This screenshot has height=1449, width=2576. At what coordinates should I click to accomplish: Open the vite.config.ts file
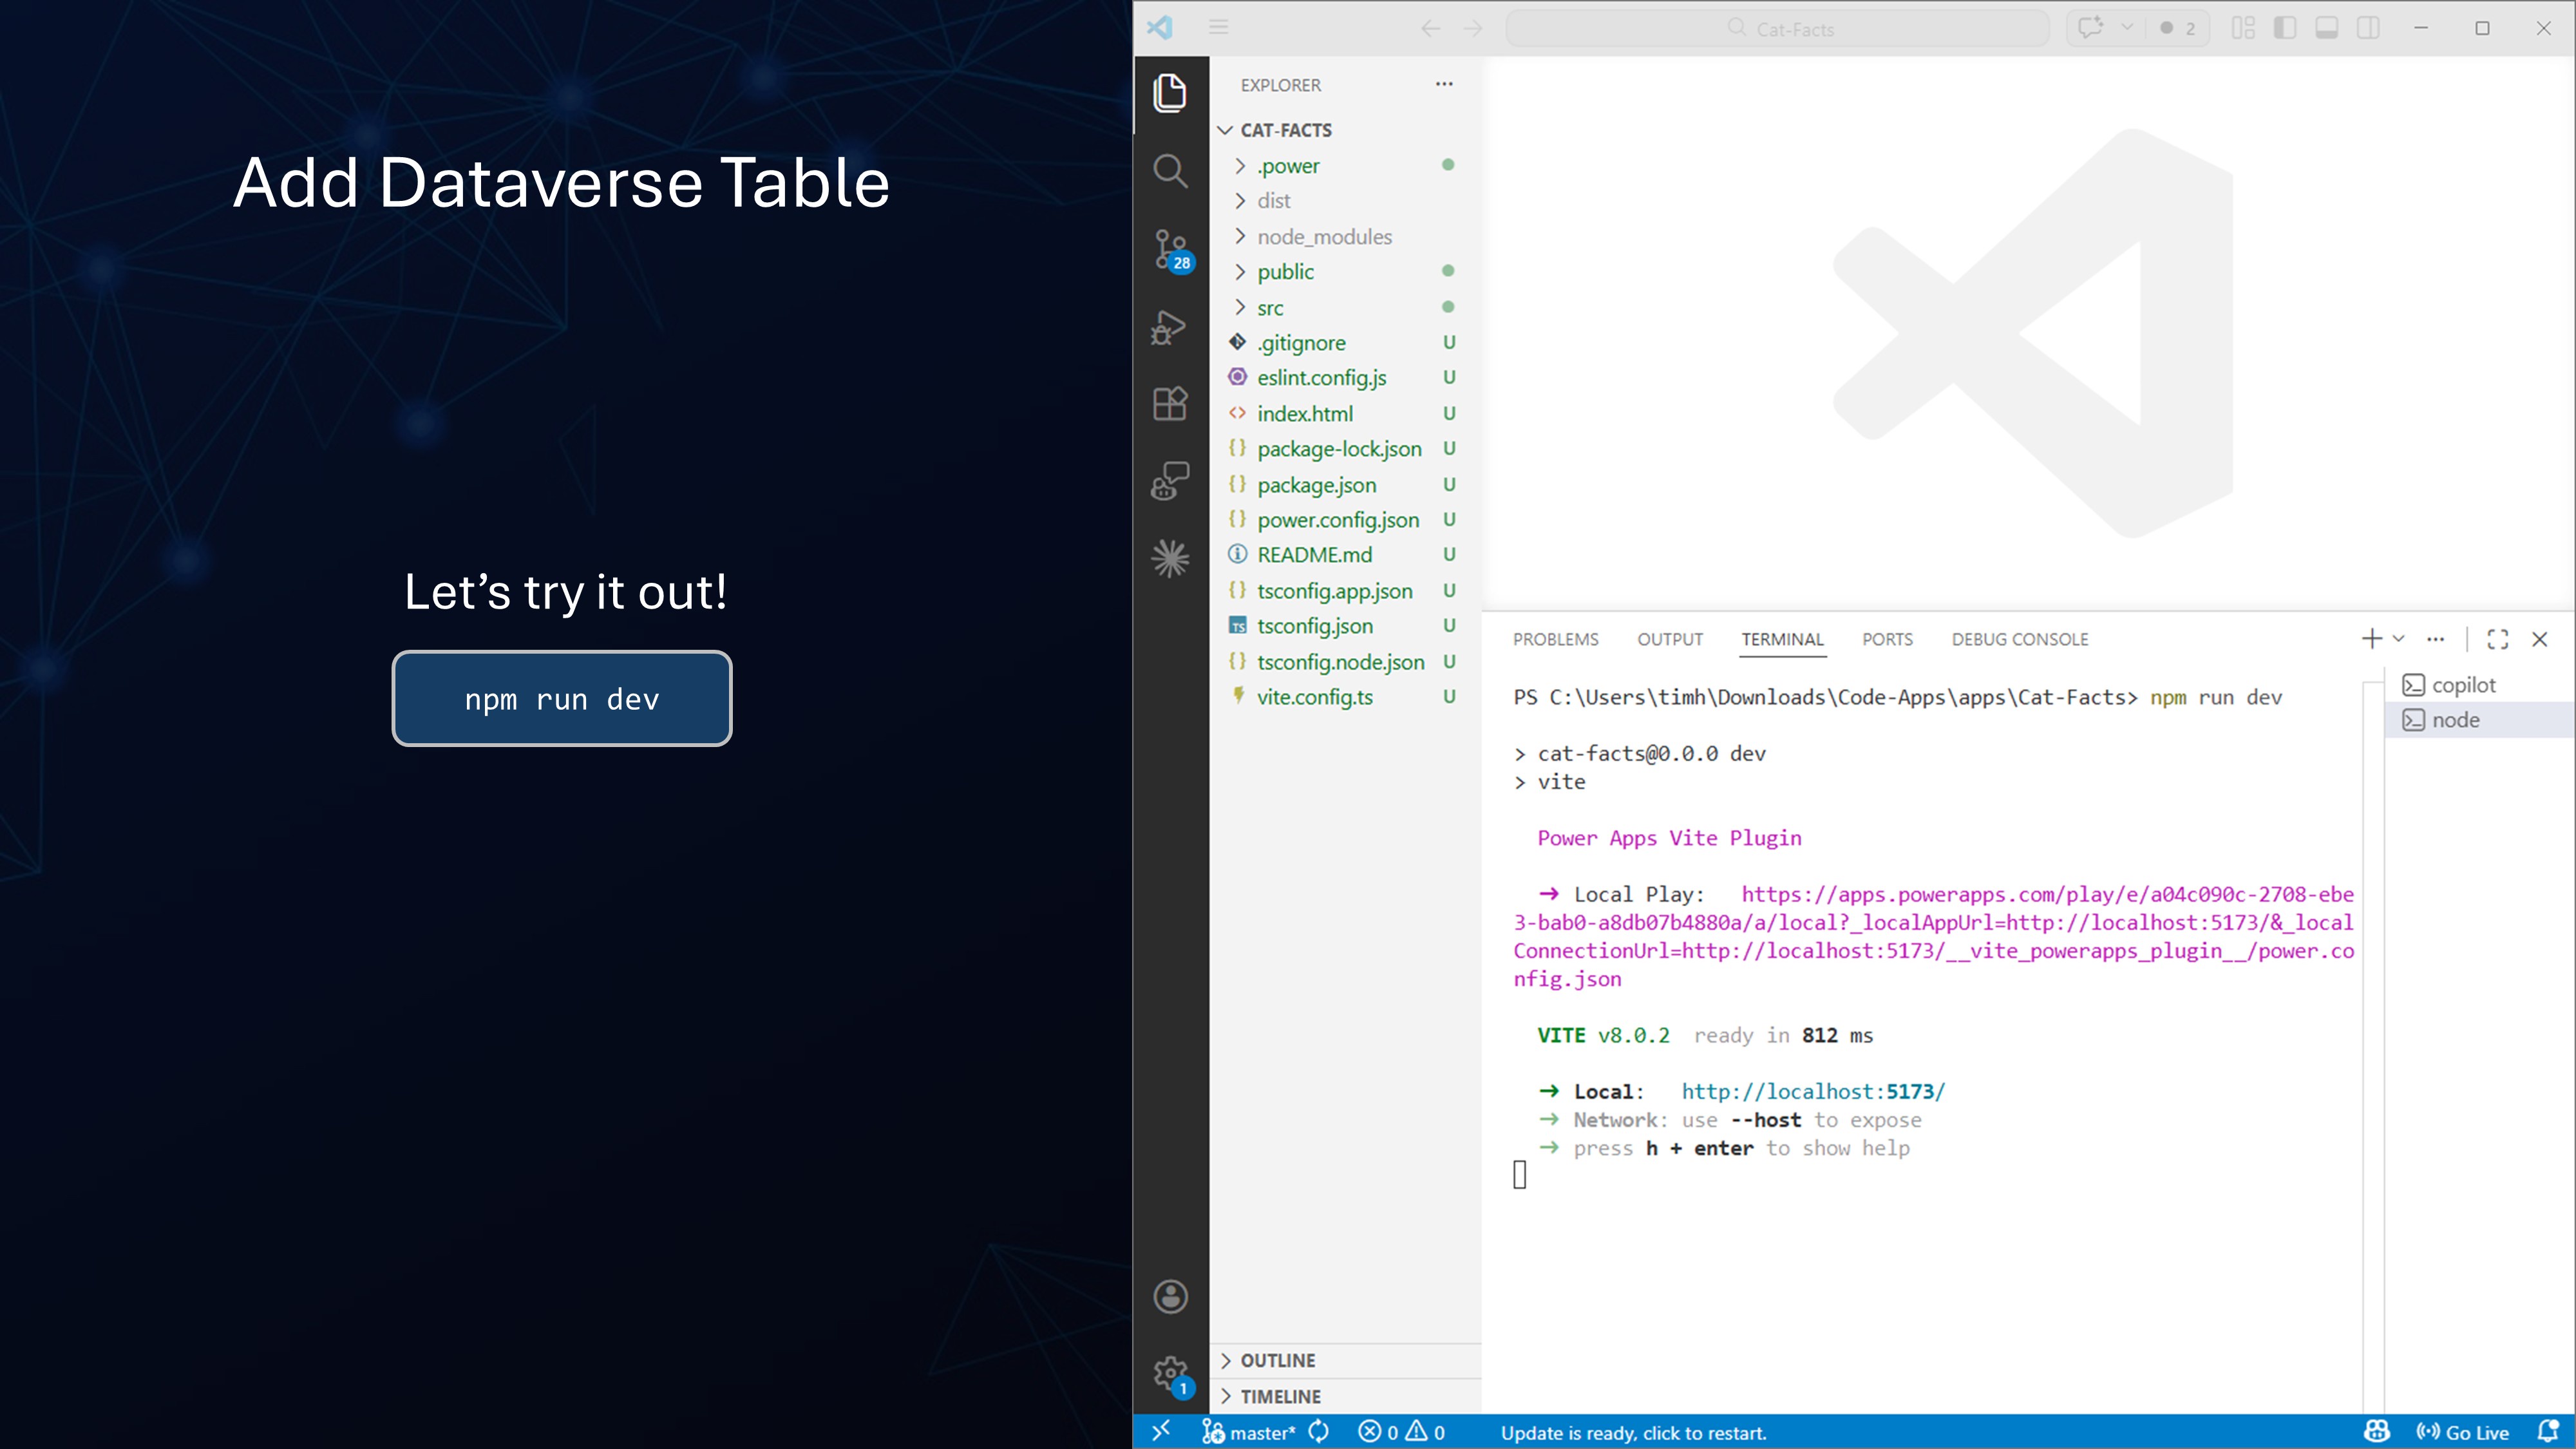point(1314,697)
